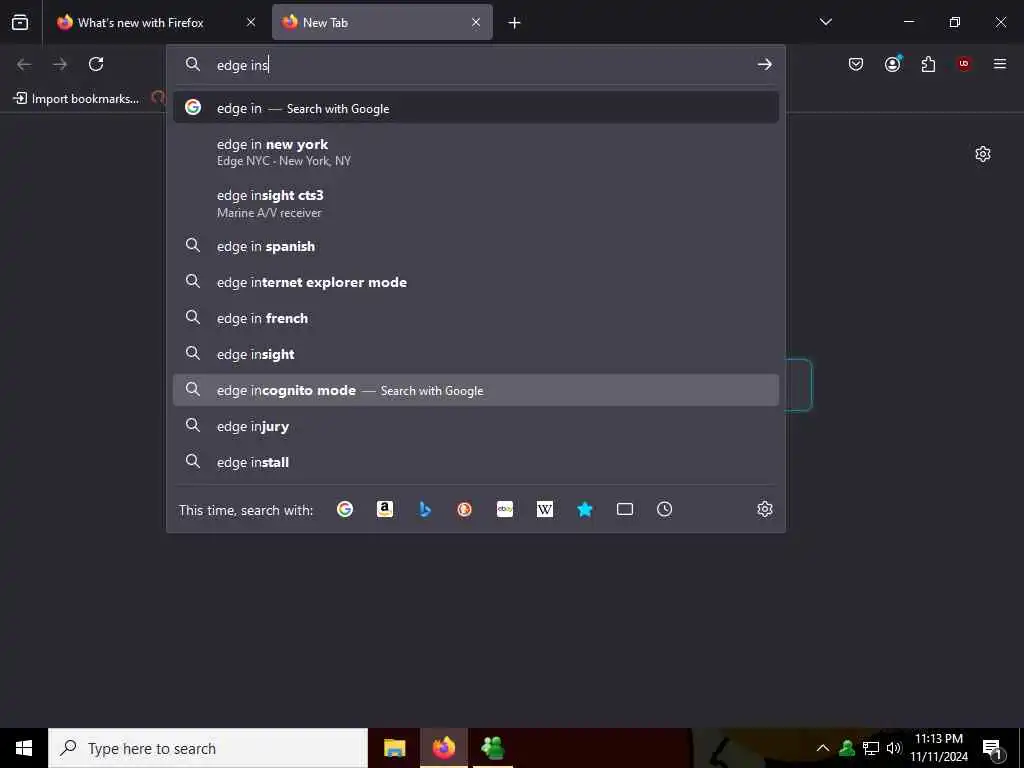Open the Firefox account menu
This screenshot has width=1024, height=768.
point(893,63)
